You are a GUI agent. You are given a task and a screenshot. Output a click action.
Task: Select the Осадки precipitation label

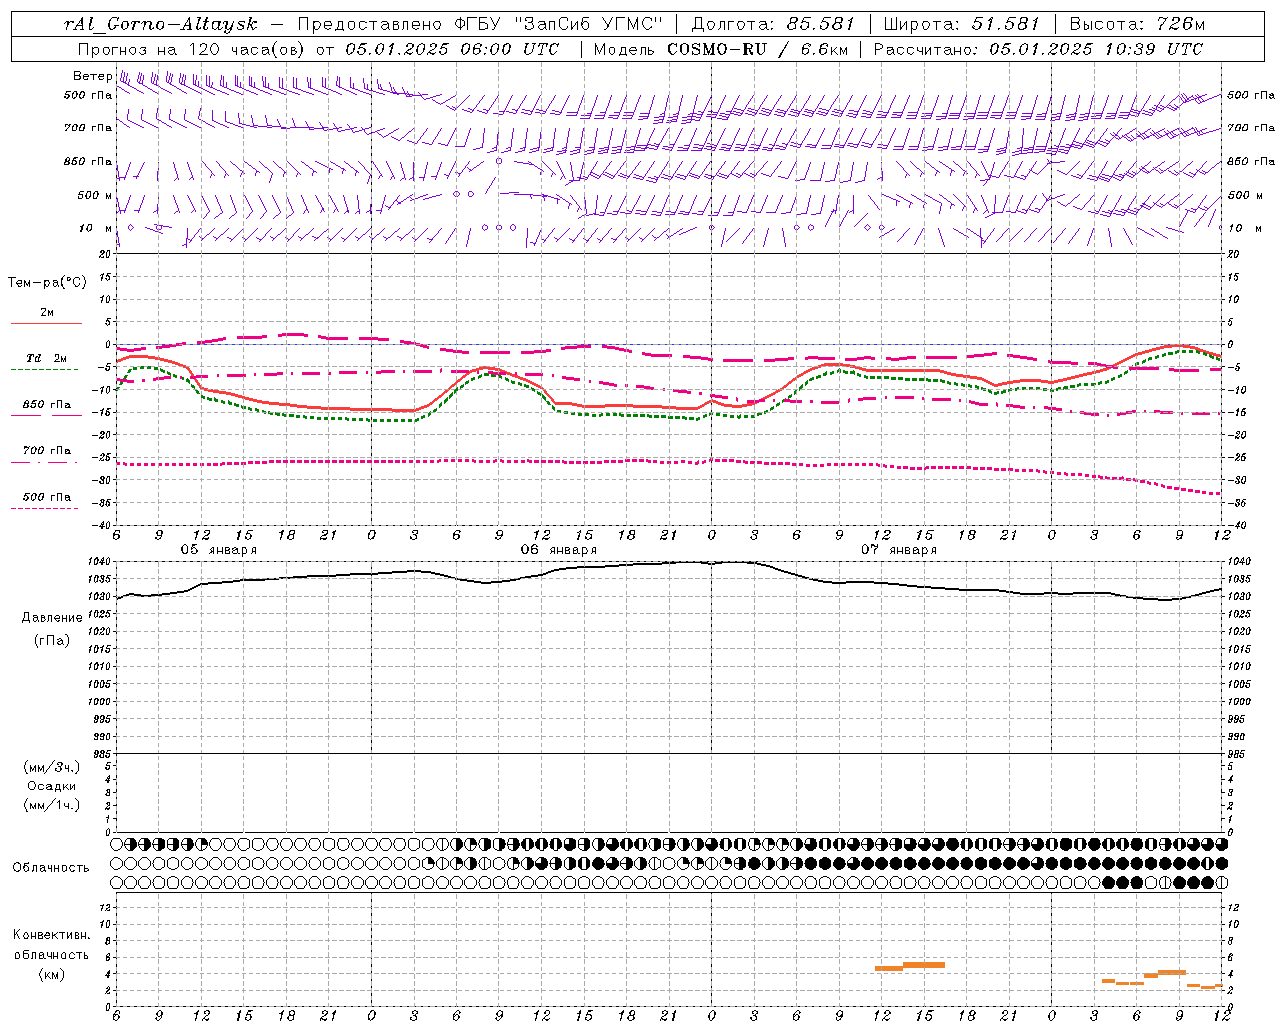click(52, 786)
